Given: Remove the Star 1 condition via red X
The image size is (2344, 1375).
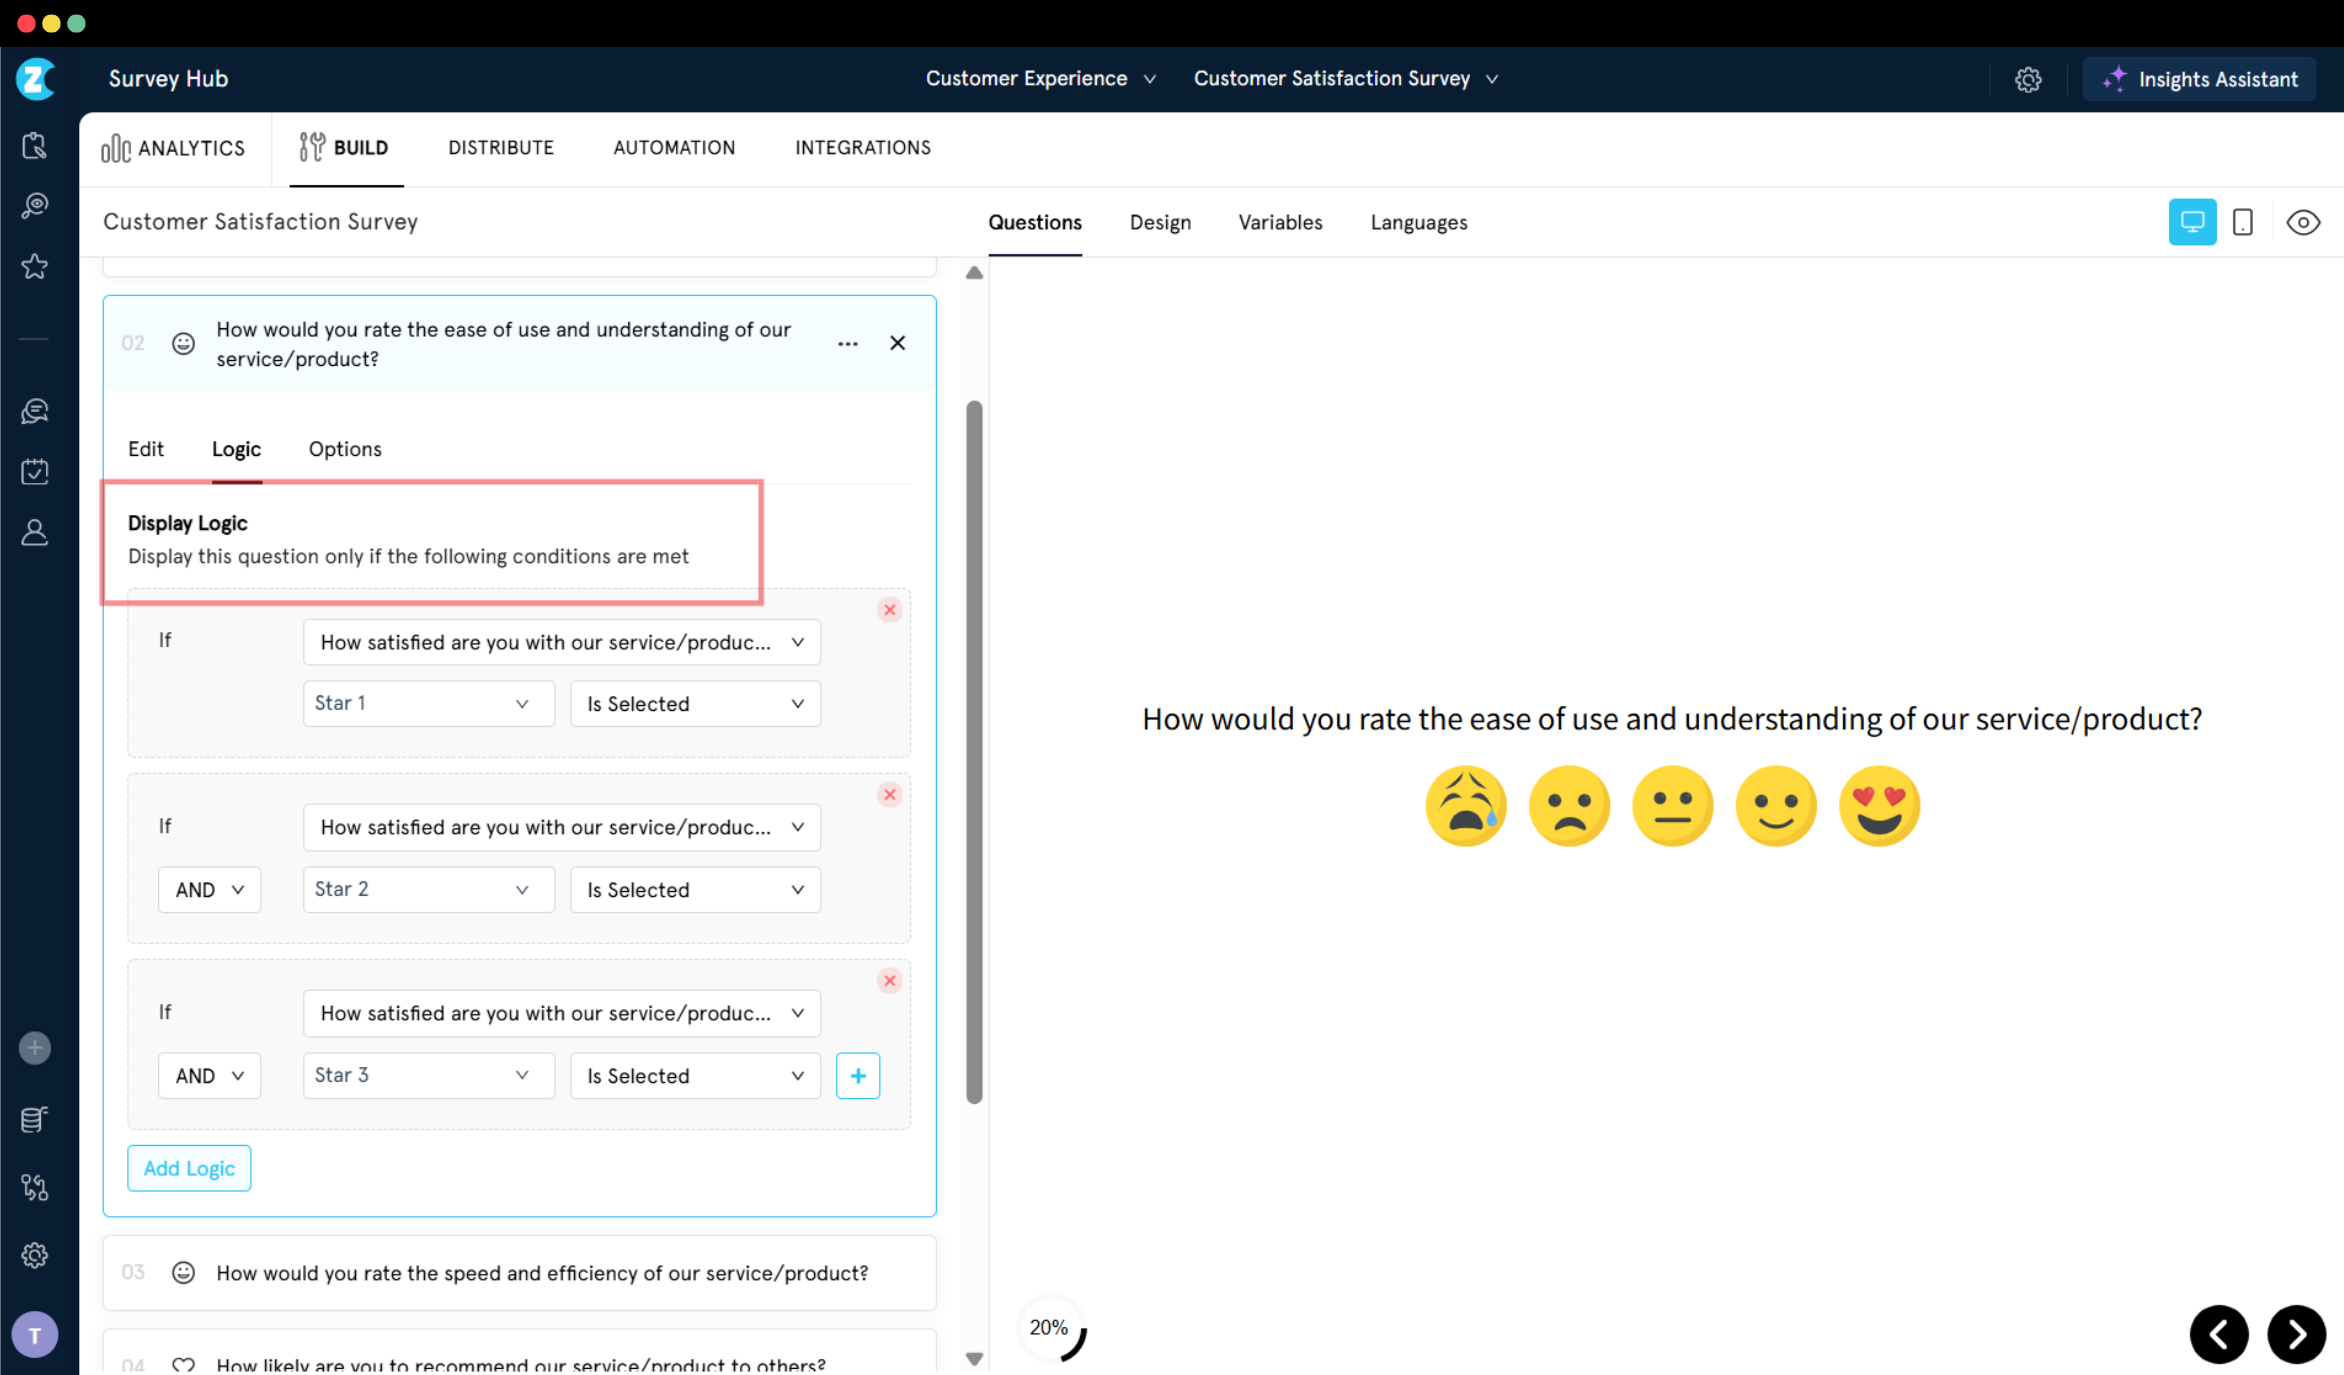Looking at the screenshot, I should [889, 610].
